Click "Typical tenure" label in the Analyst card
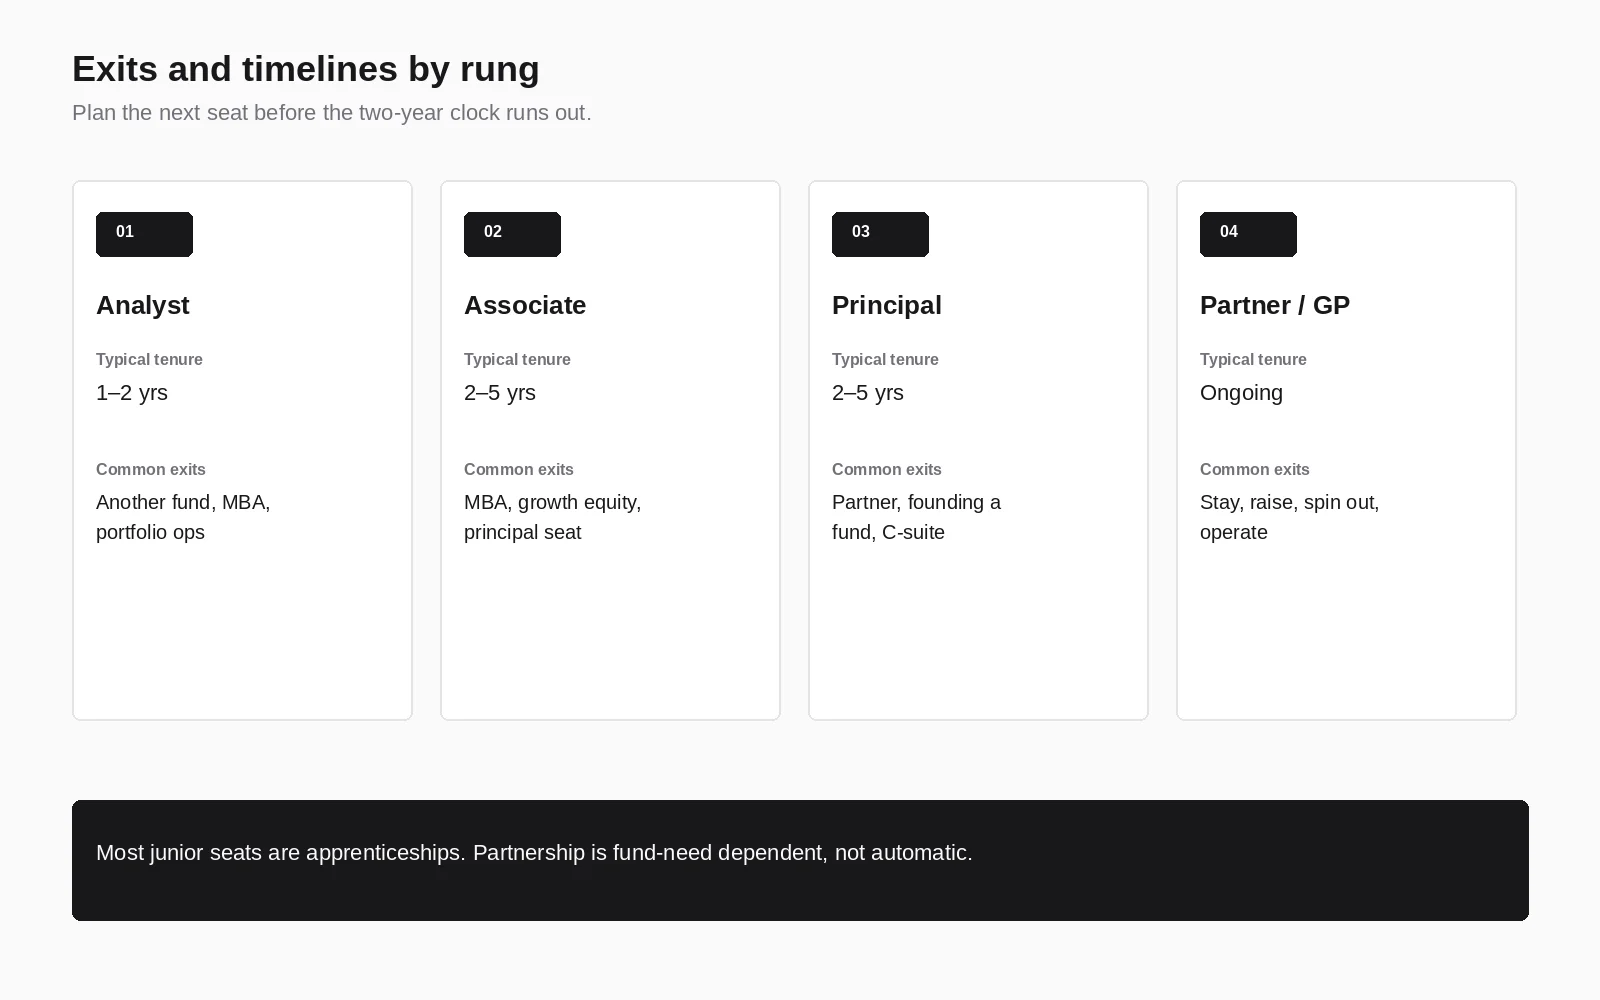The height and width of the screenshot is (1000, 1600). click(x=149, y=359)
